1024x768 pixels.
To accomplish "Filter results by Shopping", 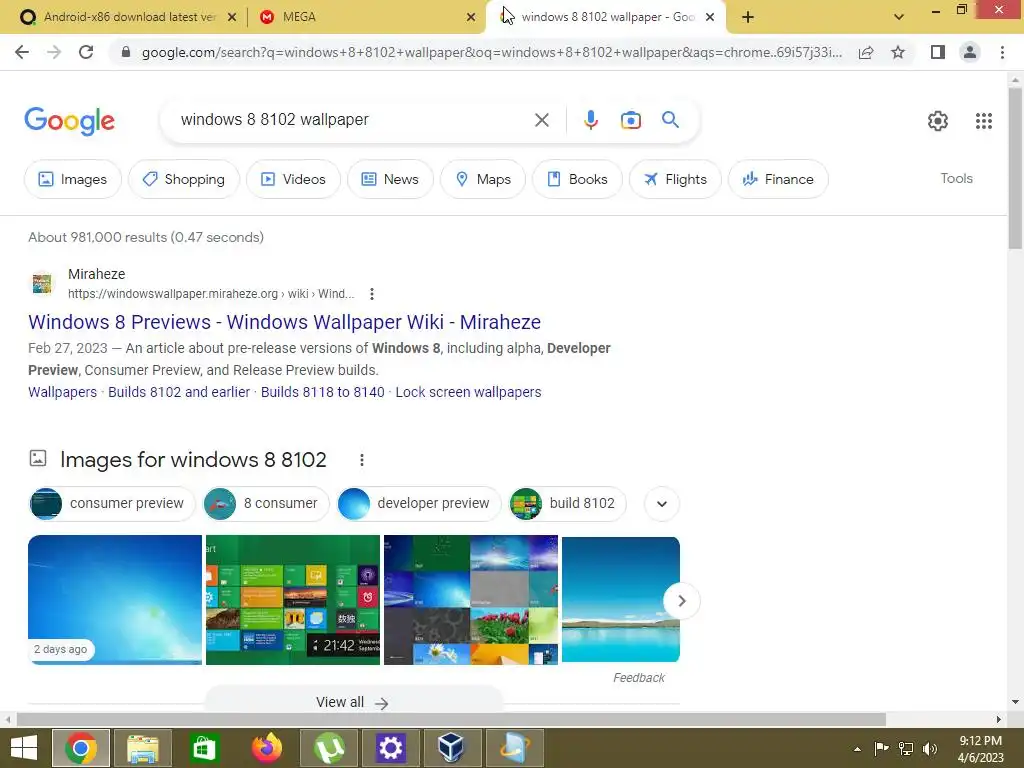I will (184, 179).
